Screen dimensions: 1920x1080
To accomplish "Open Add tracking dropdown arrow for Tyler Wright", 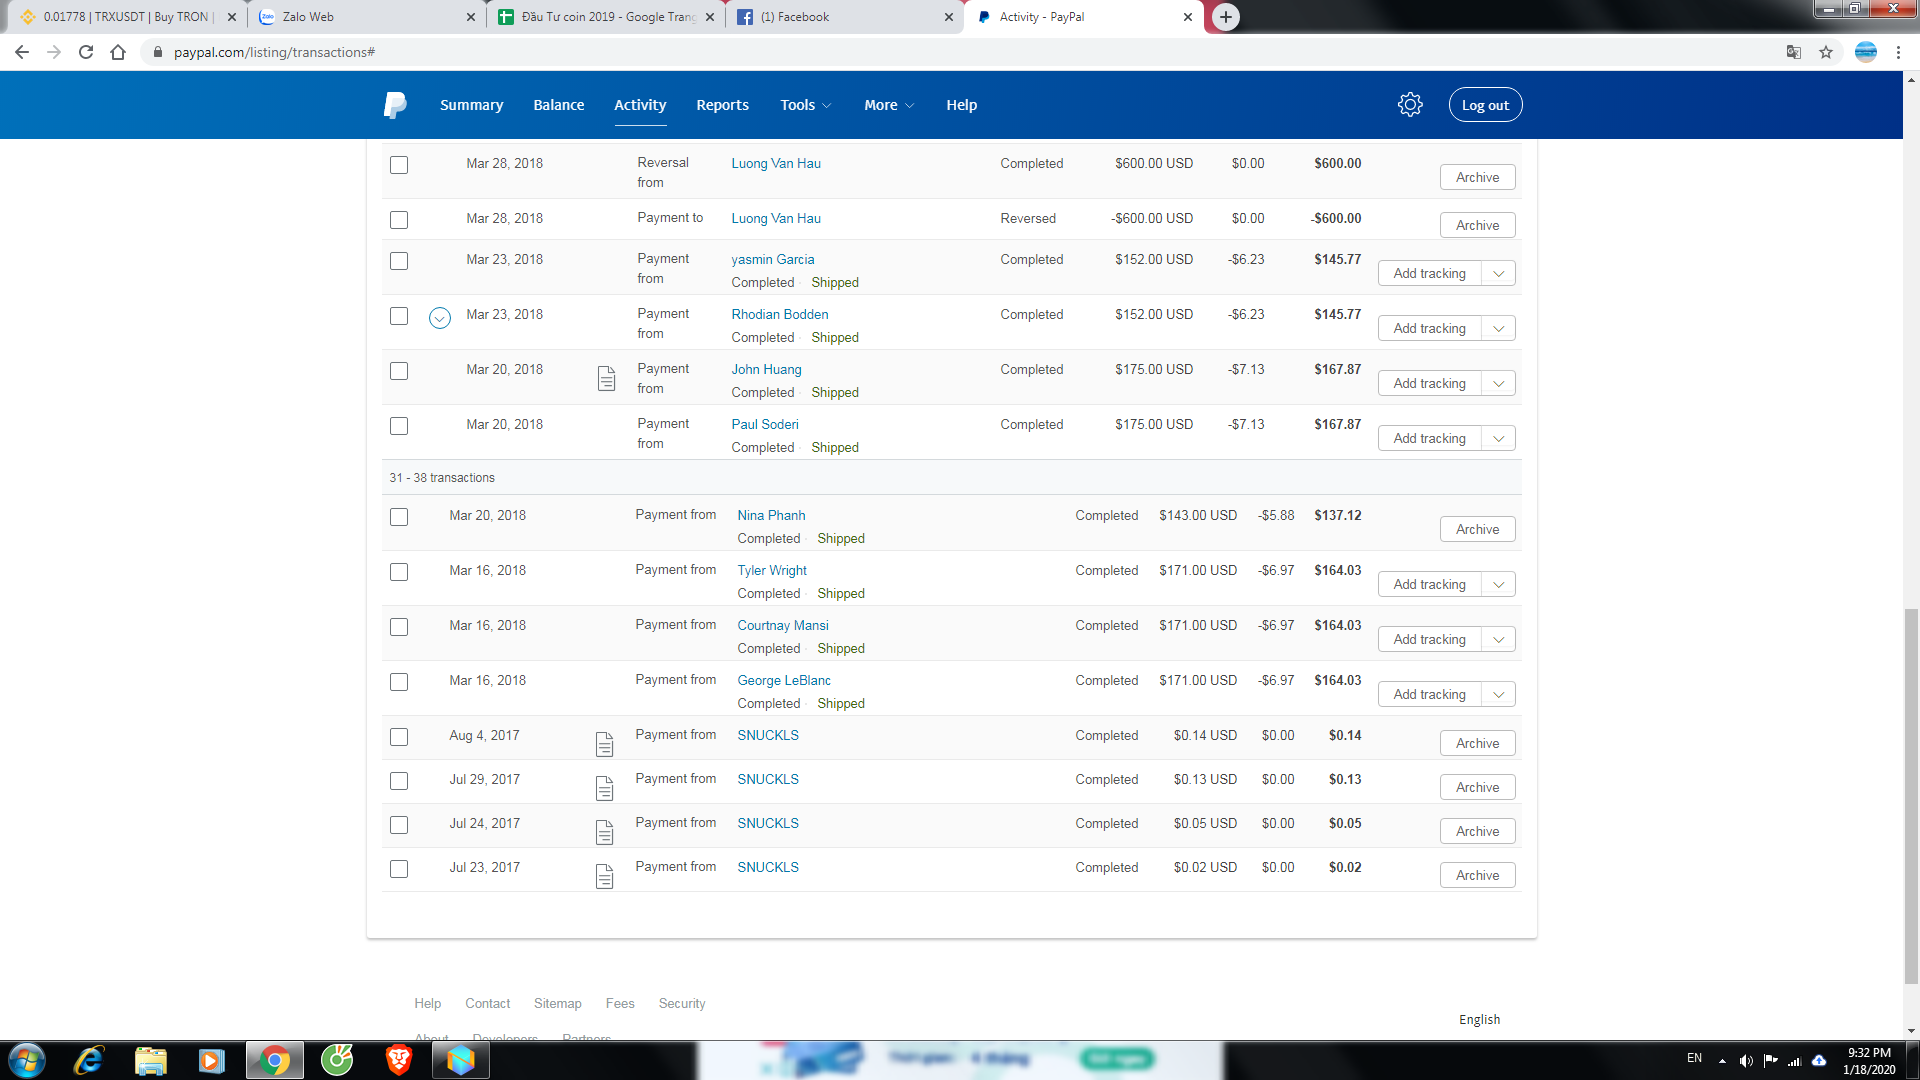I will tap(1498, 585).
